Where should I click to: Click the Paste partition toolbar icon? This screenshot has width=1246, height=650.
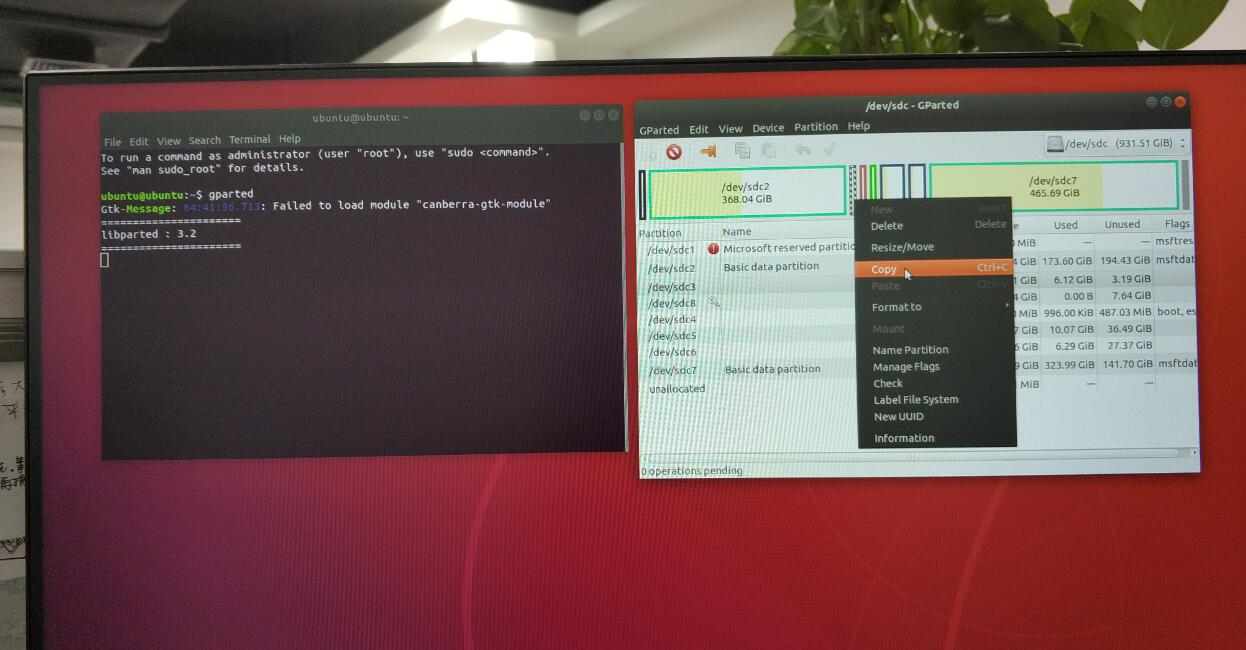pyautogui.click(x=768, y=151)
